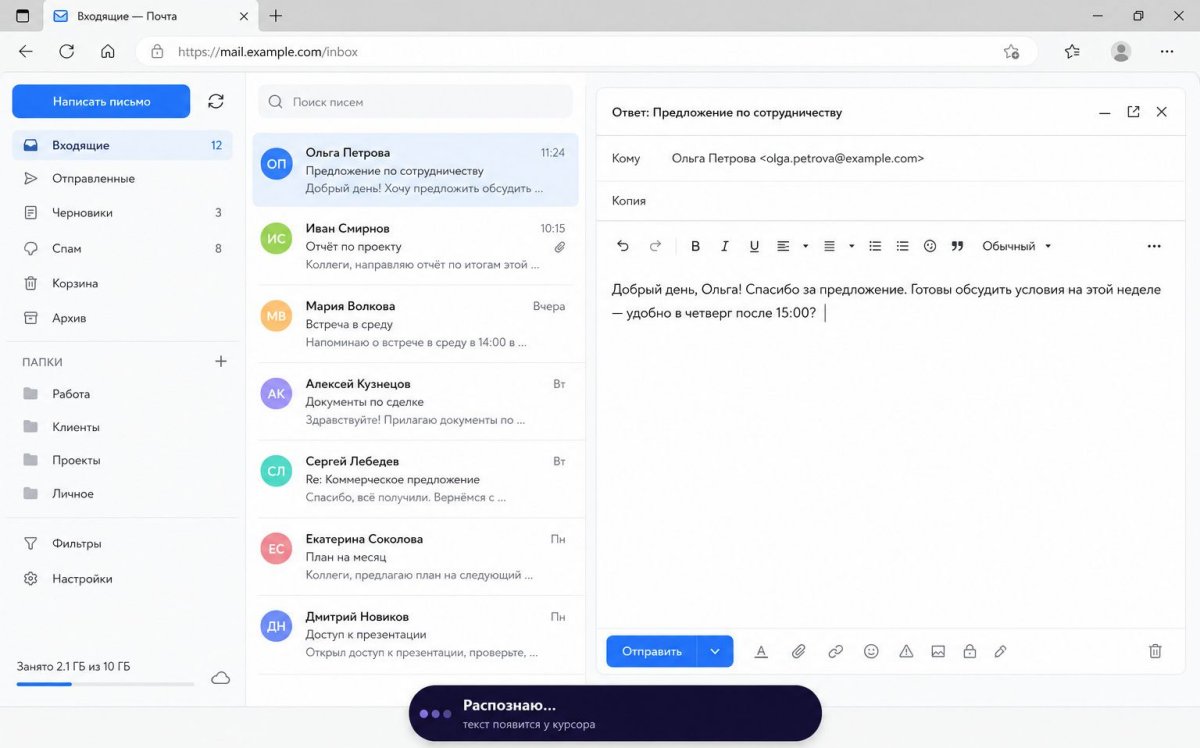Insert a hyperlink into the message
Screen dimensions: 1200x748
tap(835, 651)
